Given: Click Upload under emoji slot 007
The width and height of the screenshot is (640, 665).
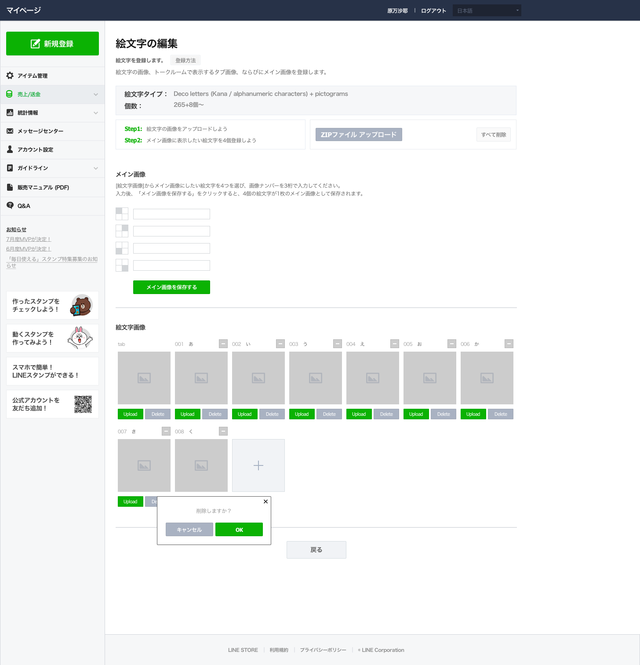Looking at the screenshot, I should [x=130, y=501].
